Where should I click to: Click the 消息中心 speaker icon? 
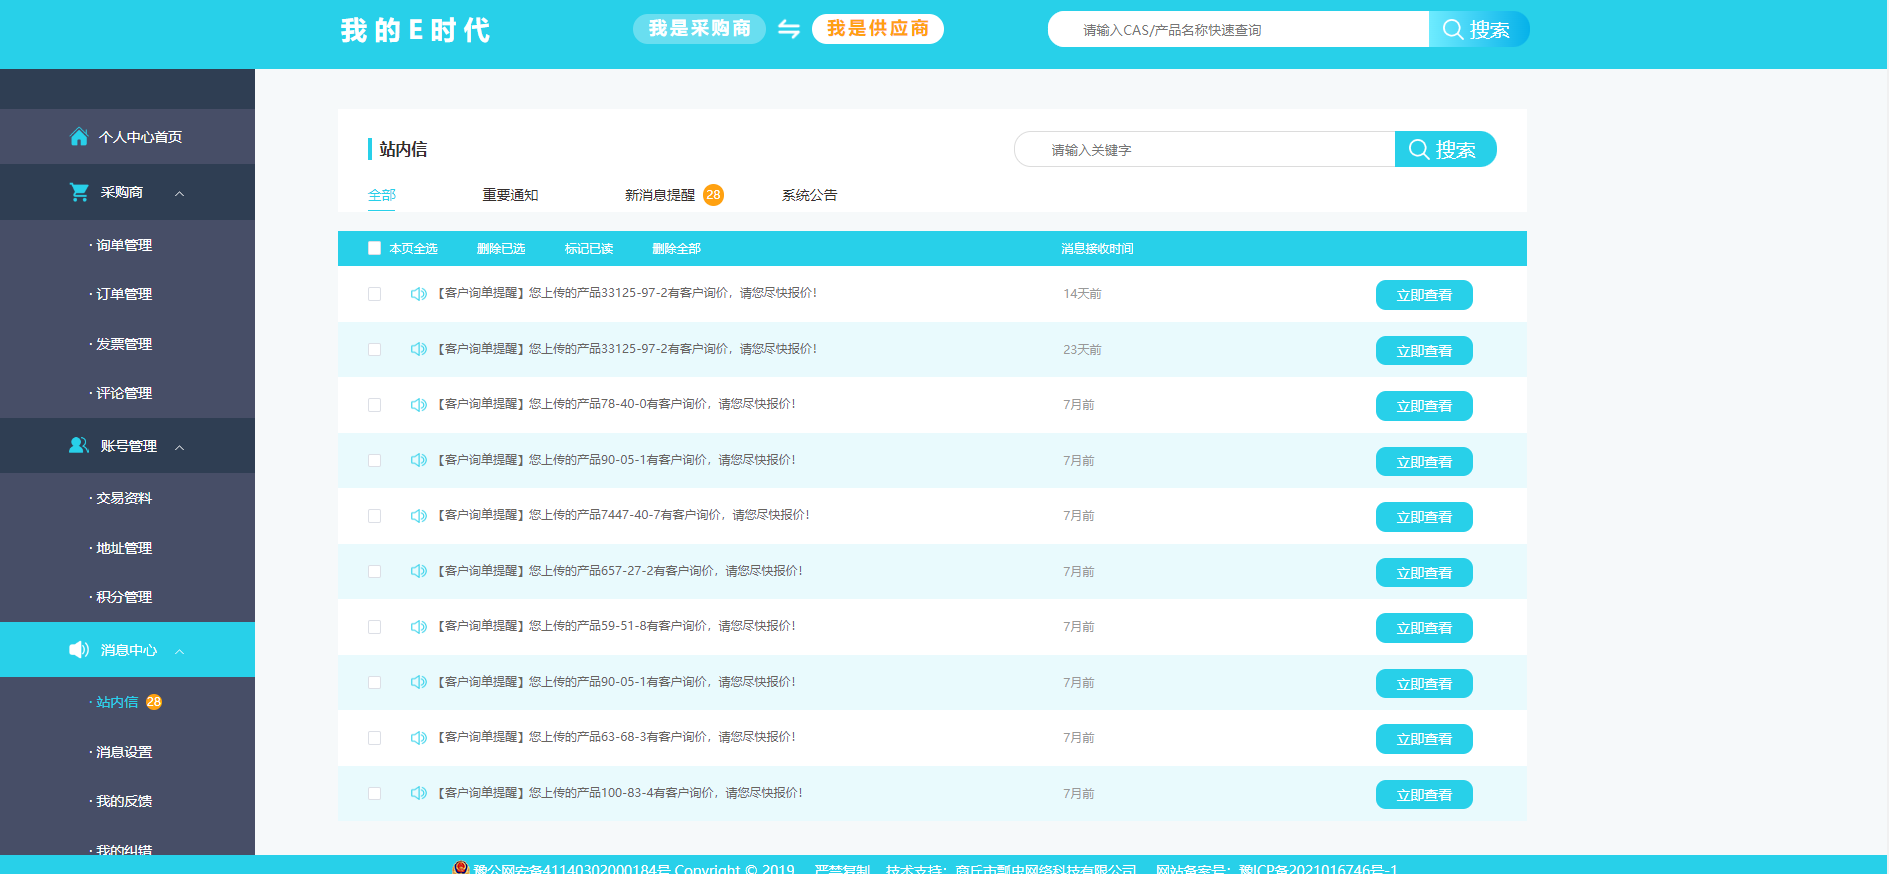pyautogui.click(x=79, y=650)
